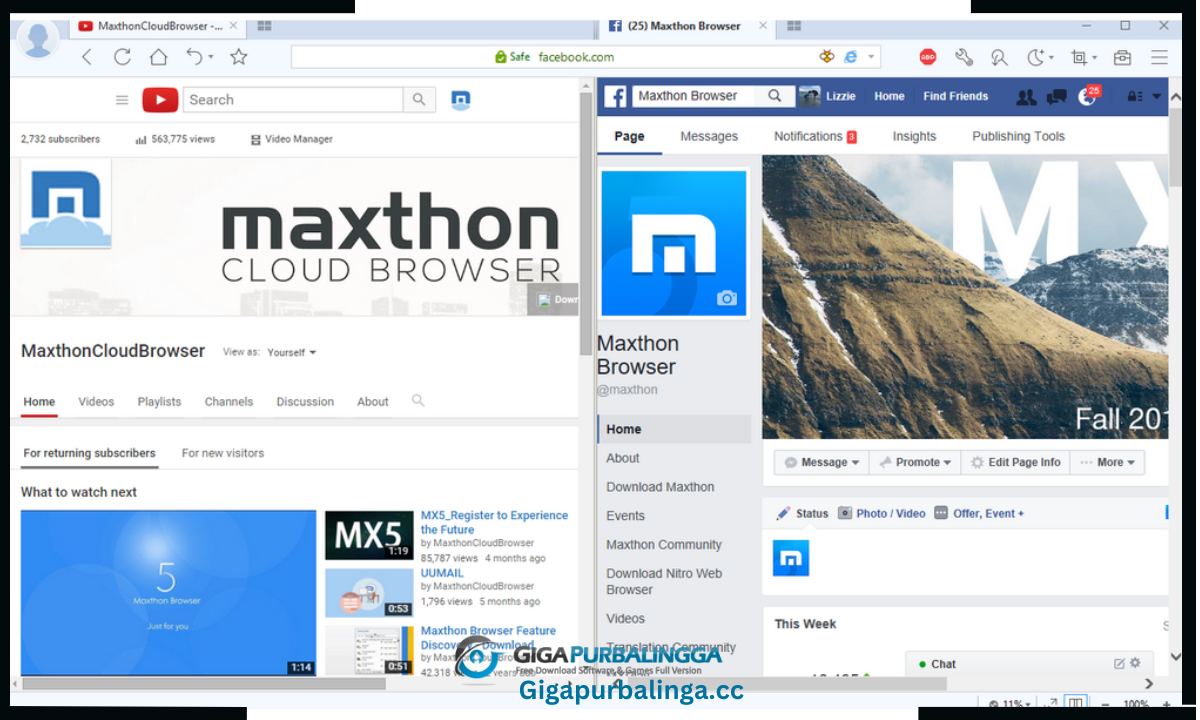Update profile picture via camera icon
The image size is (1200, 720).
tap(727, 298)
